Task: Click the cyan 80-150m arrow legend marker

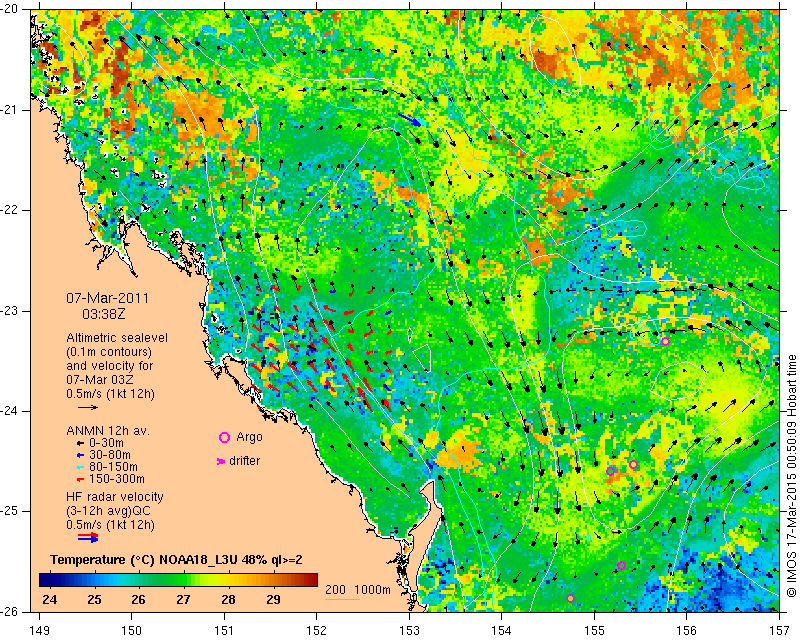Action: 80,467
